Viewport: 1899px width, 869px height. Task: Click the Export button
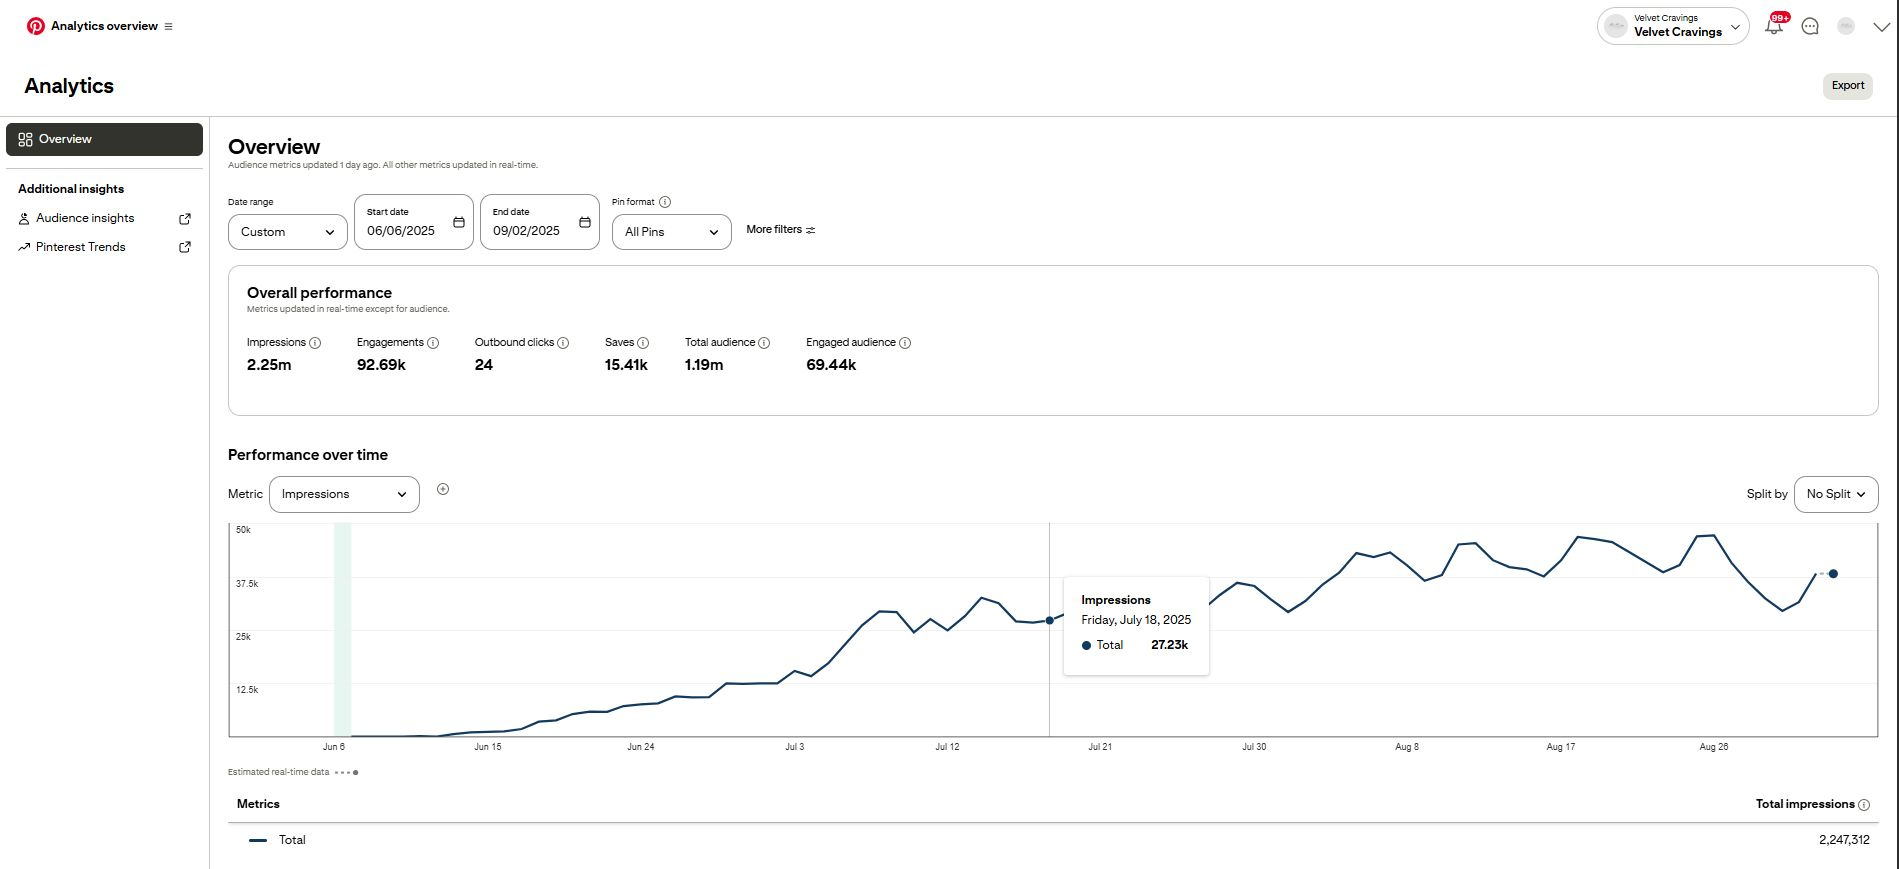[x=1847, y=86]
